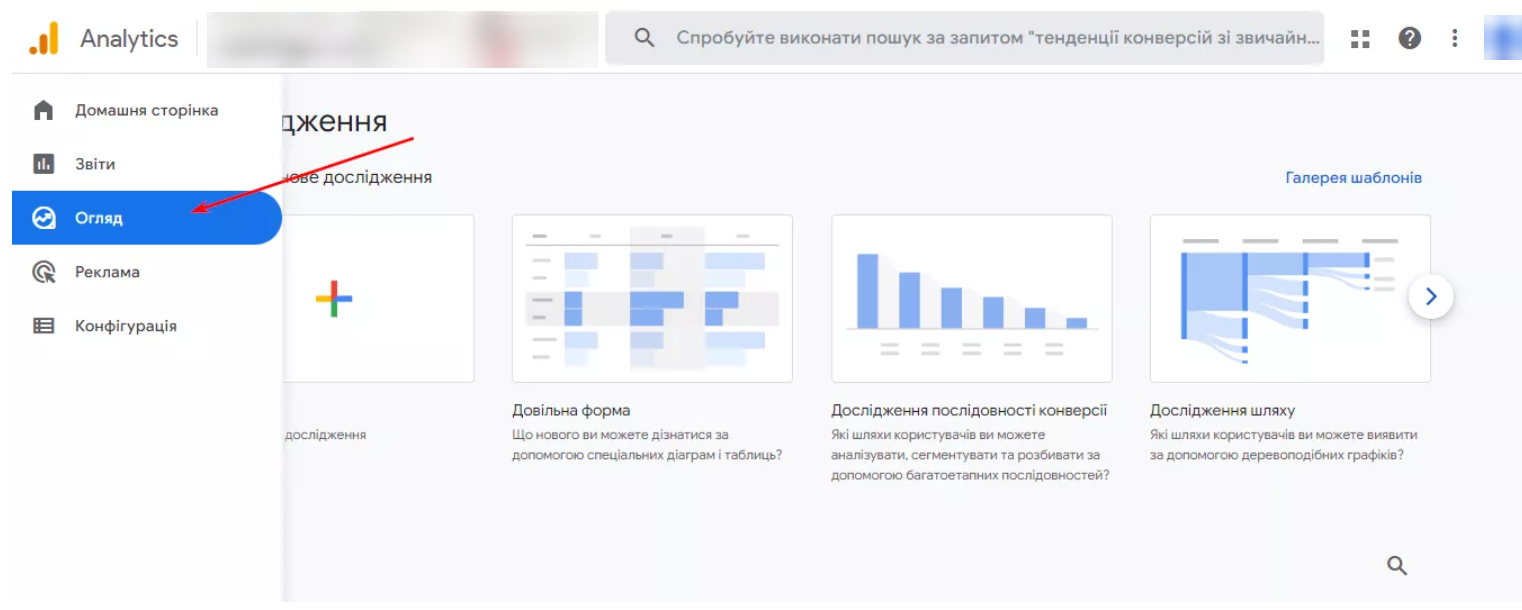Click the Google Analytics logo icon

pyautogui.click(x=44, y=39)
